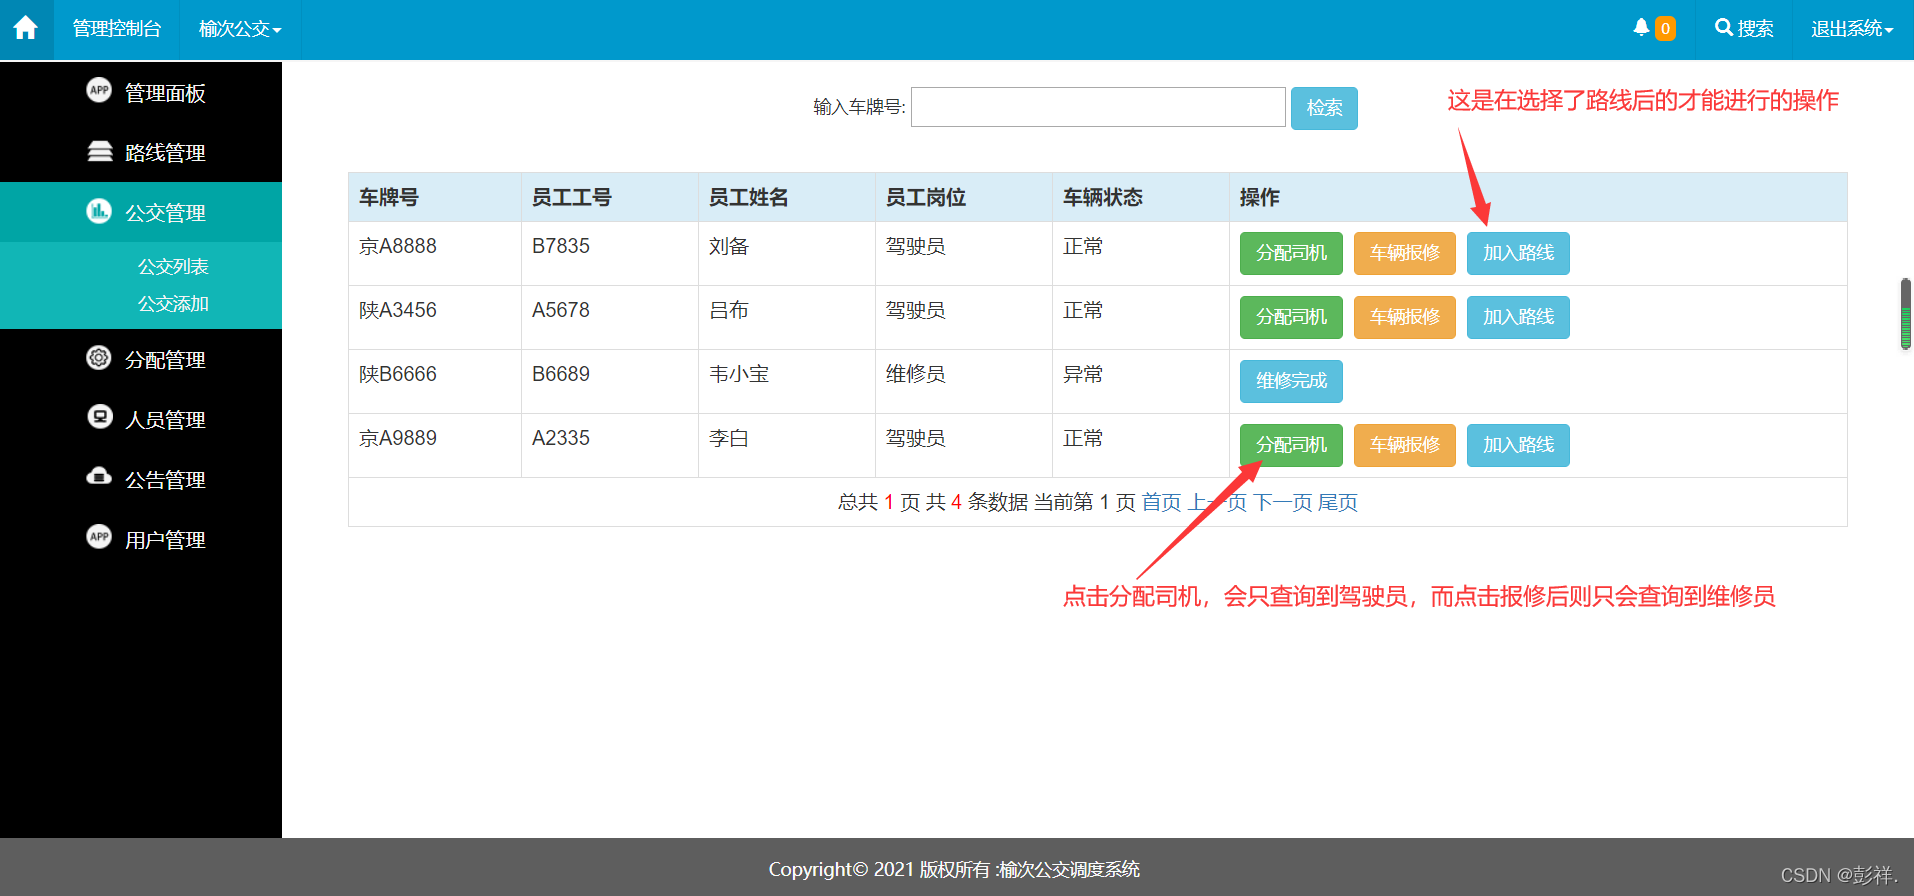Image resolution: width=1914 pixels, height=896 pixels.
Task: Expand the 公告管理 sidebar menu
Action: coord(141,479)
